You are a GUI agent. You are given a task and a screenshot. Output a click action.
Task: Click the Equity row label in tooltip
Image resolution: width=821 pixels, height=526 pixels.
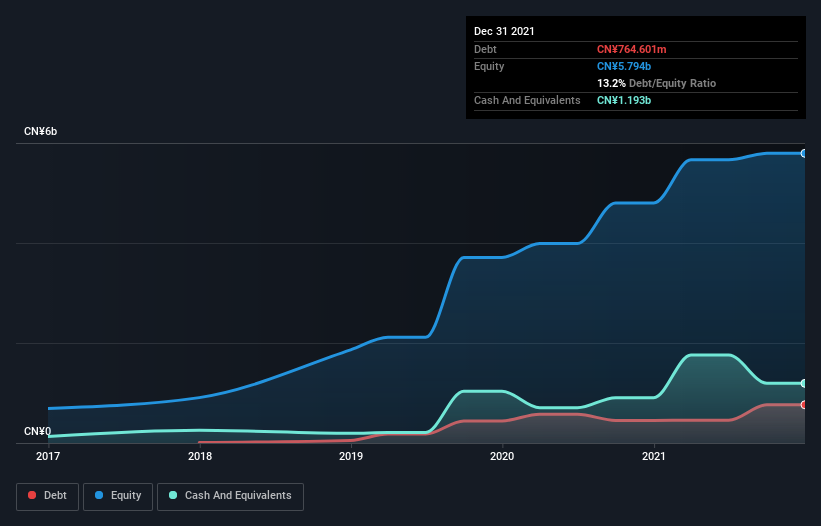[489, 66]
